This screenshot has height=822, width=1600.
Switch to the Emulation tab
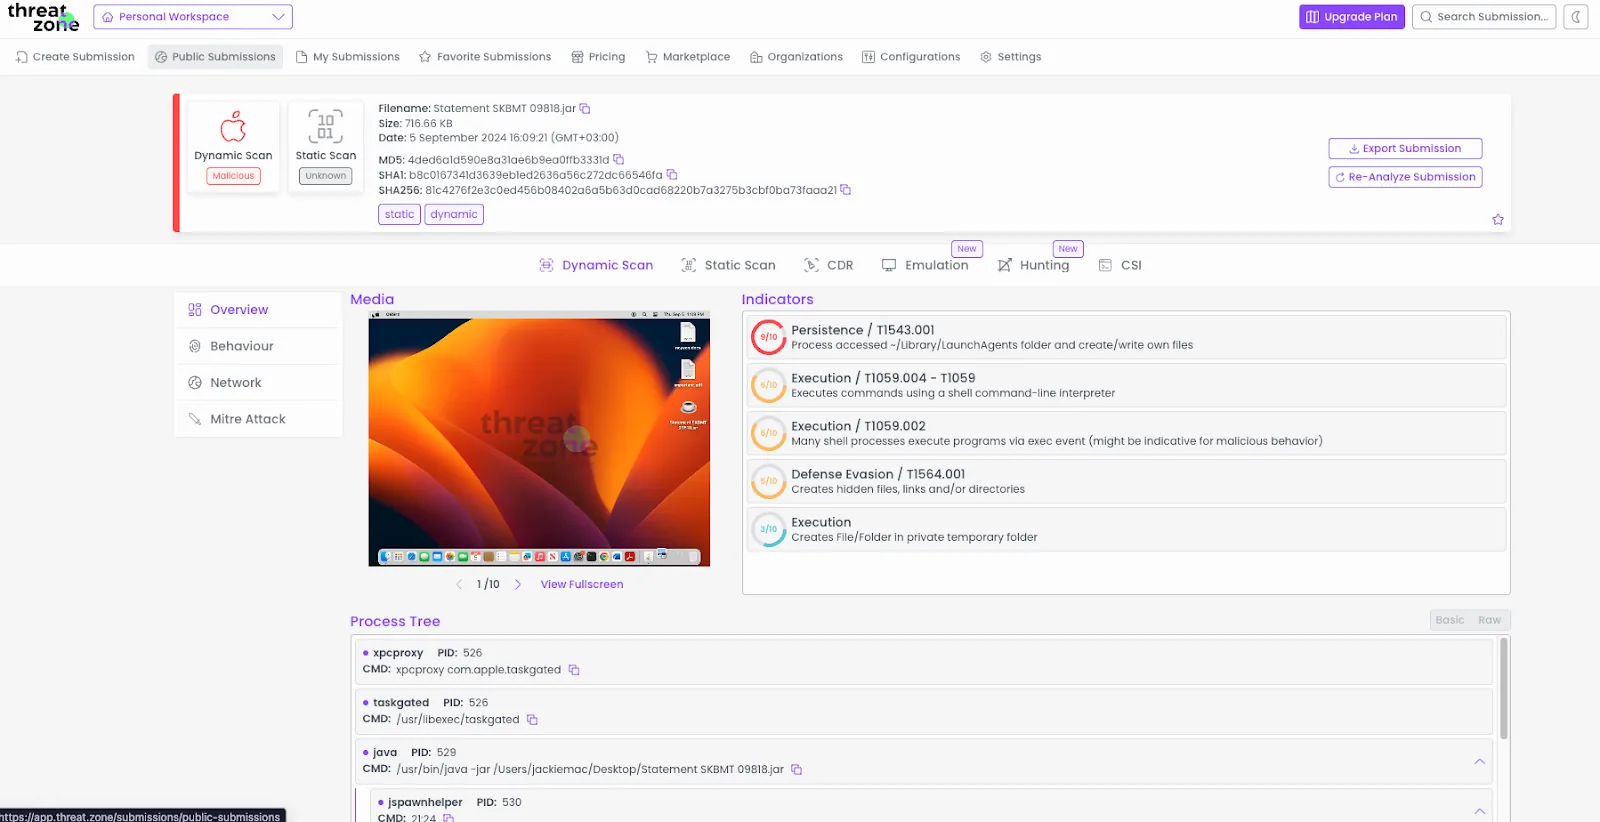[925, 265]
